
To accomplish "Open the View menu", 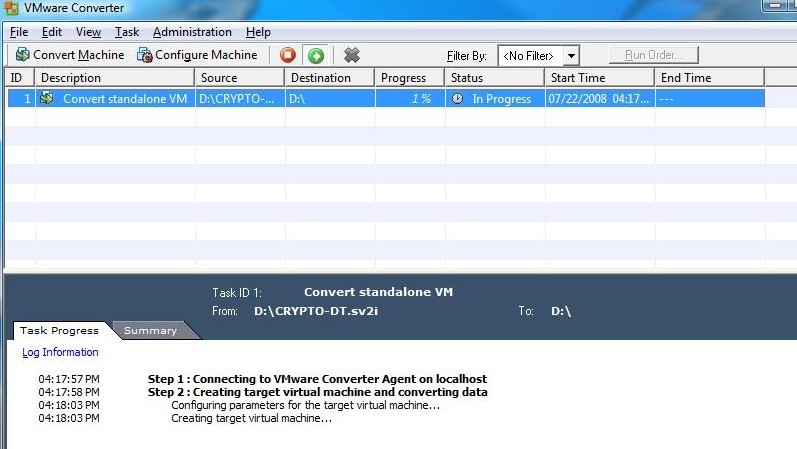I will pos(88,32).
